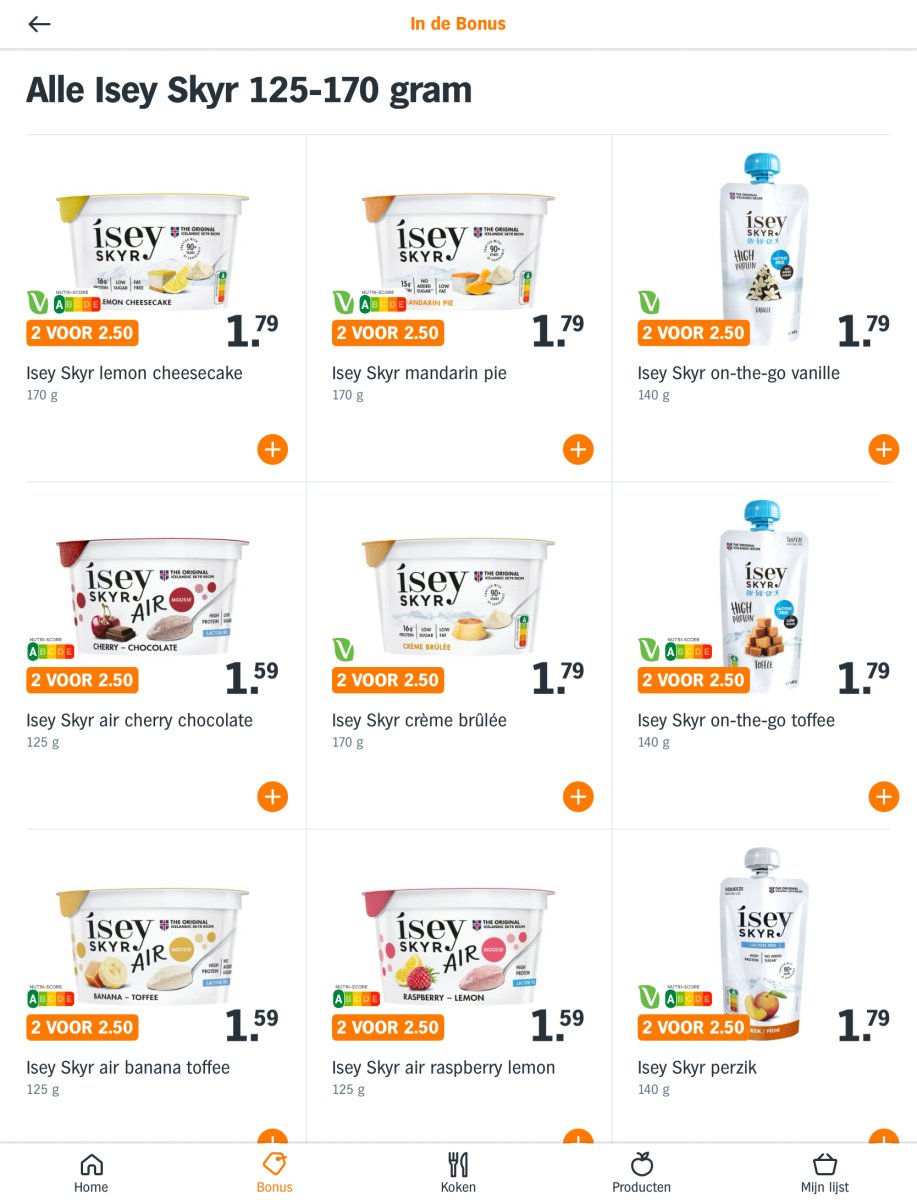The width and height of the screenshot is (917, 1200).
Task: Open the Home tab
Action: coord(91,1172)
